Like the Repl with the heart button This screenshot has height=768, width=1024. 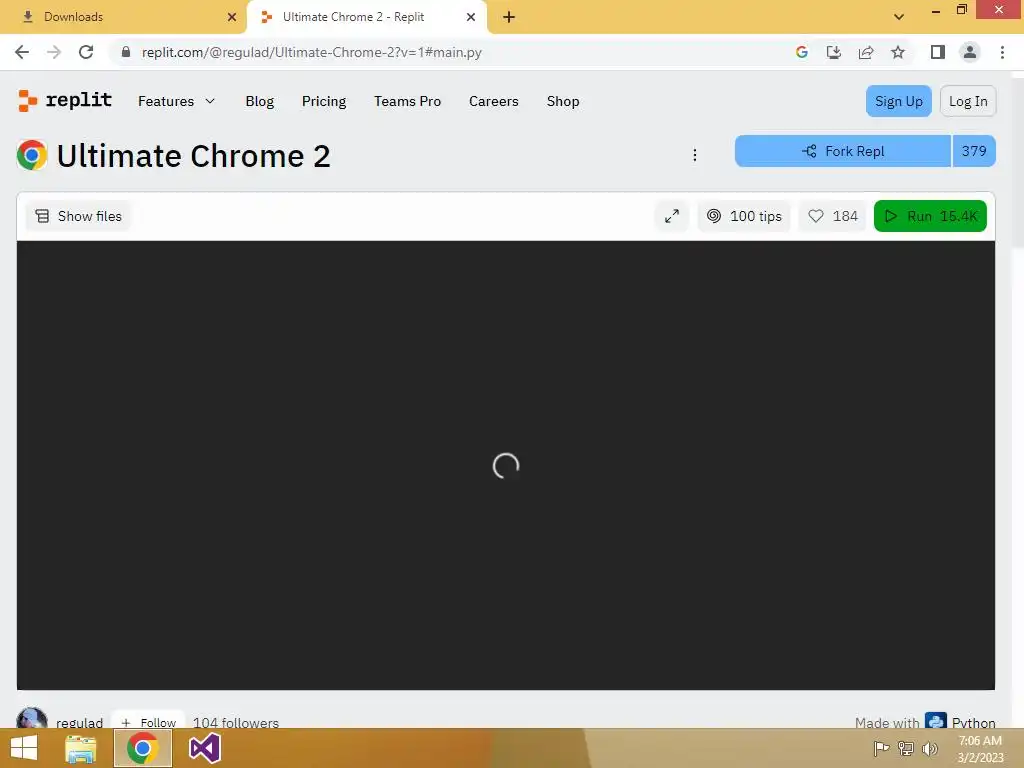(x=833, y=216)
